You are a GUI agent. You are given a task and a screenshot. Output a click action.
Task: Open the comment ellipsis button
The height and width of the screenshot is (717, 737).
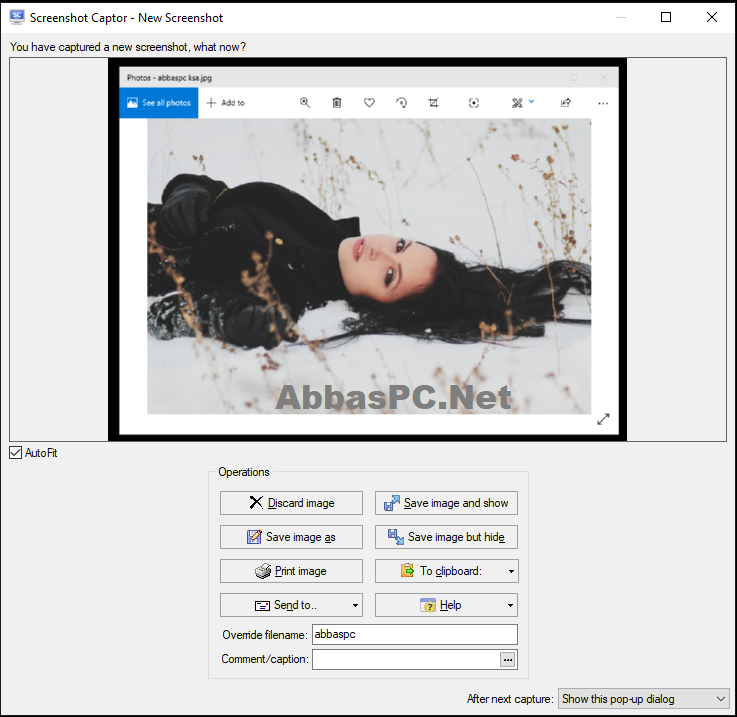[508, 660]
